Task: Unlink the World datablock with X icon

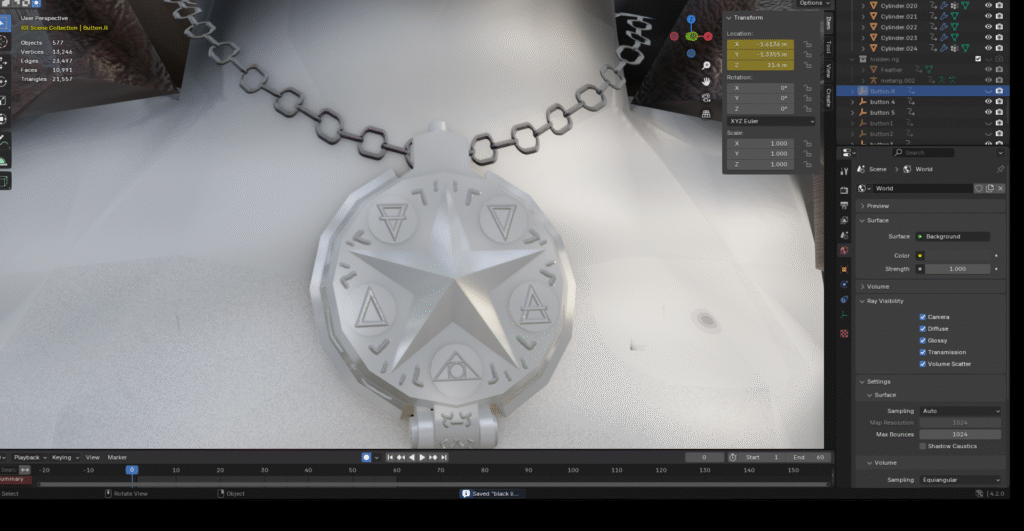Action: tap(999, 188)
